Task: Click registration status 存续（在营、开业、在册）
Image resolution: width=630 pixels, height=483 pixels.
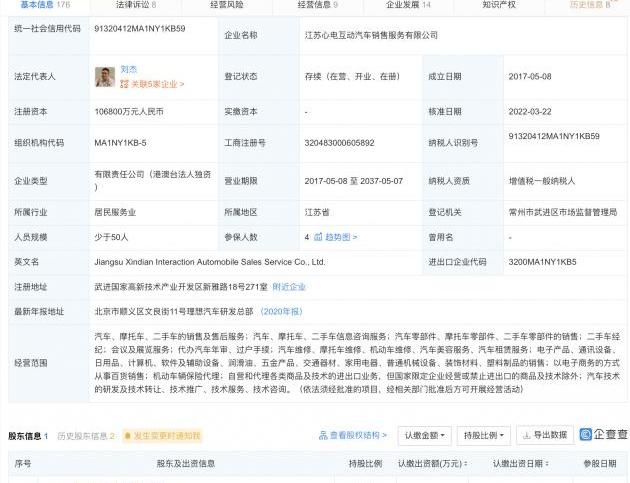Action: (x=354, y=76)
